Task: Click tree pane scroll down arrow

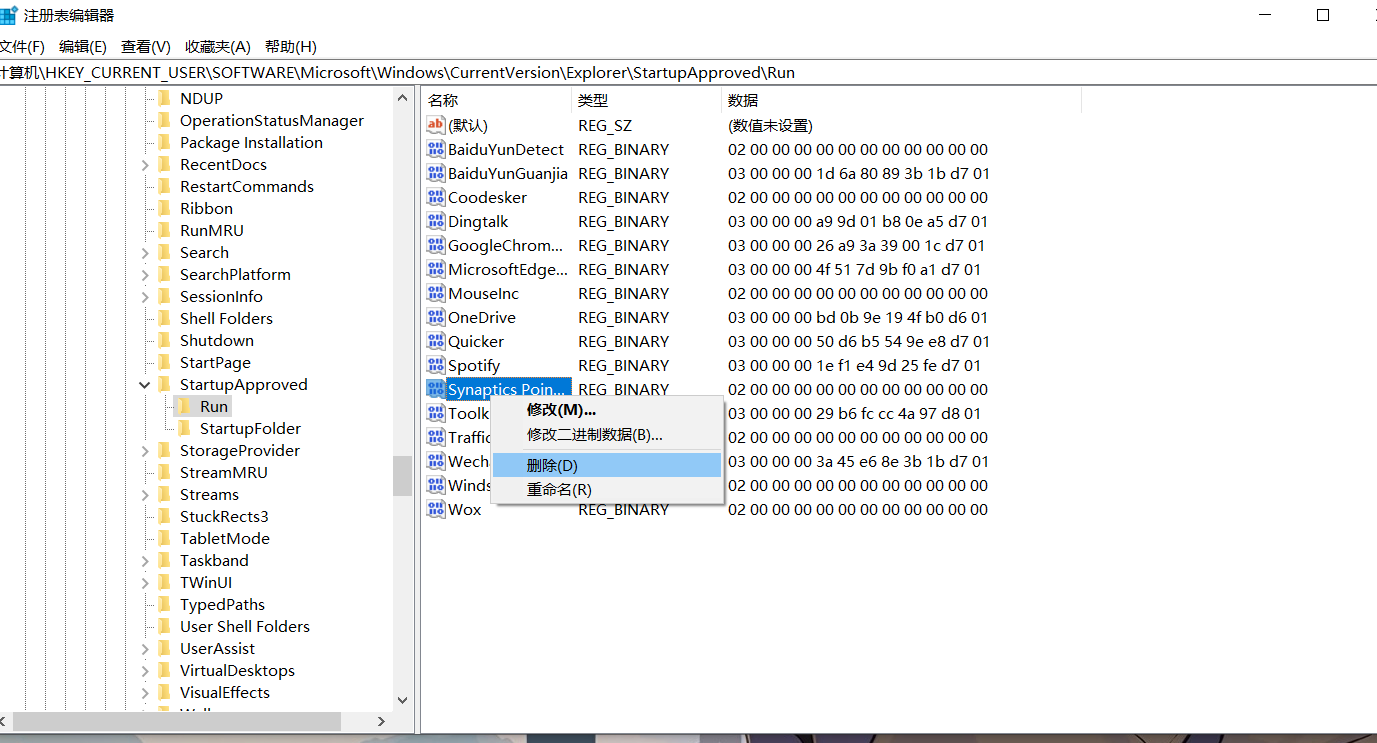Action: 403,701
